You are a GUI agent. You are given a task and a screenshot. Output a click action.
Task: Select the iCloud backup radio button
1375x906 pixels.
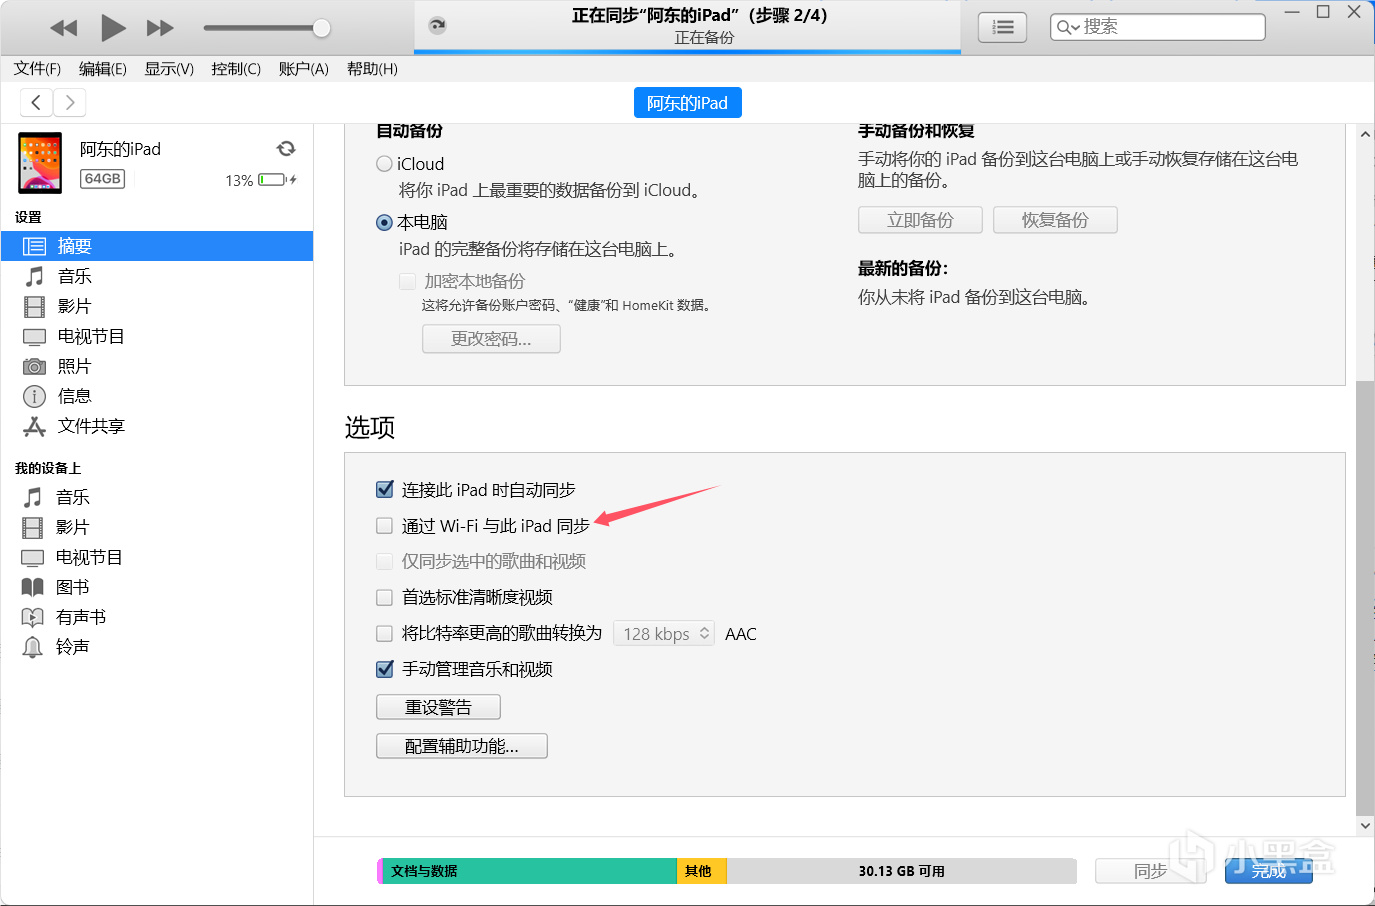pos(384,164)
